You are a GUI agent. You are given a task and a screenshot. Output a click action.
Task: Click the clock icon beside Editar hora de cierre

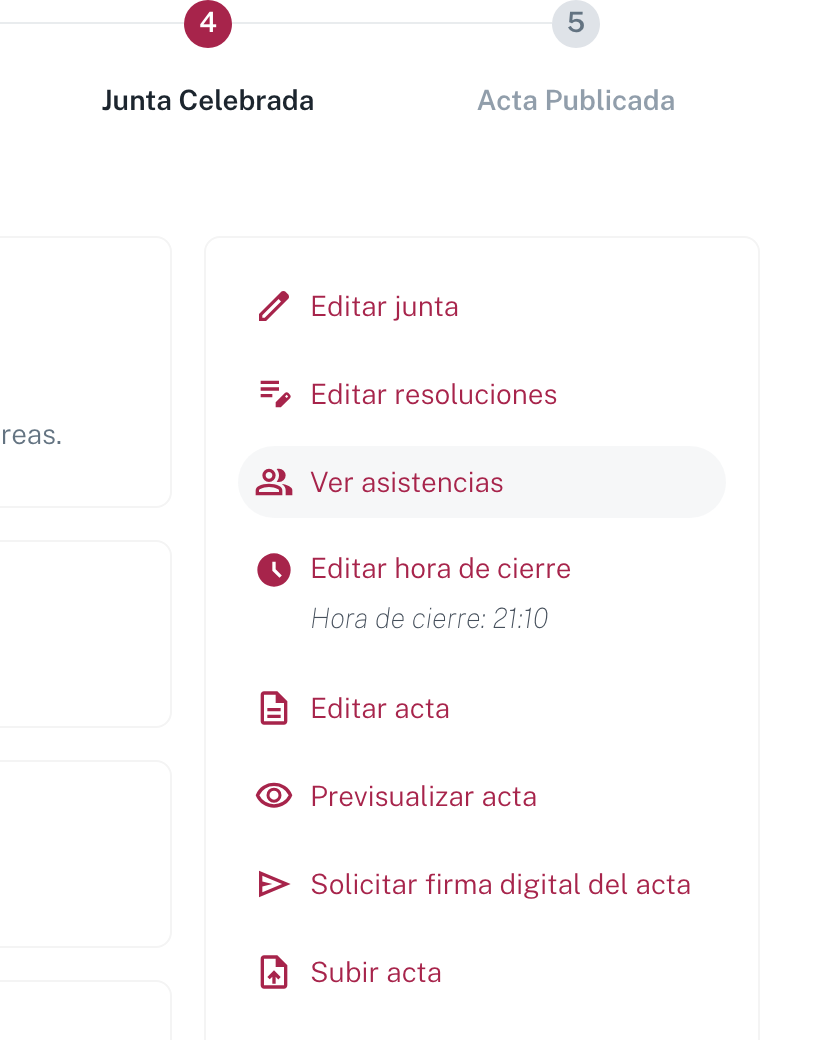(274, 570)
